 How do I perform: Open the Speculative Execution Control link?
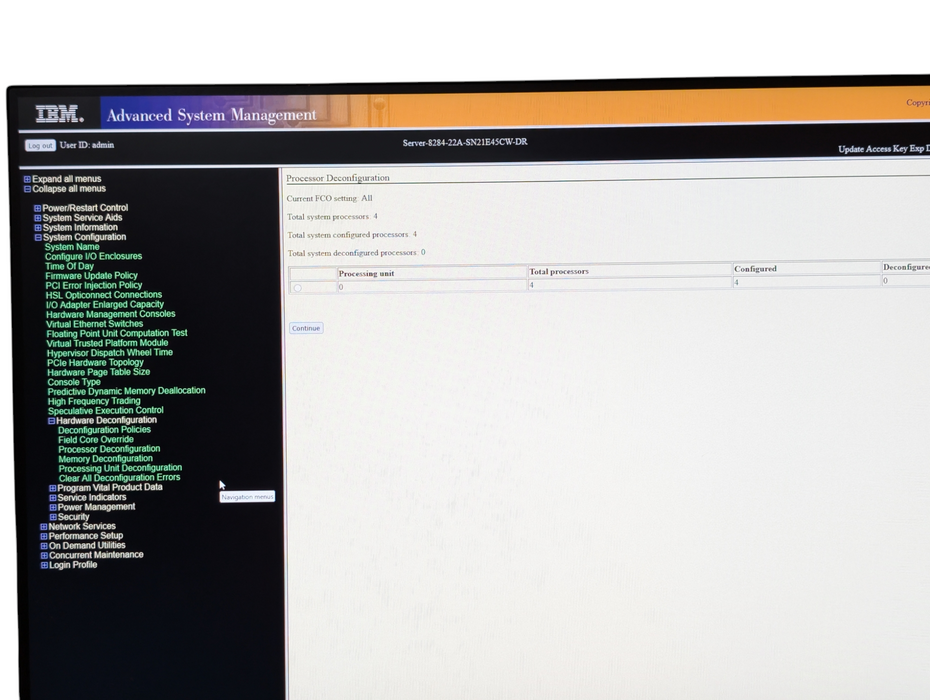[x=106, y=411]
